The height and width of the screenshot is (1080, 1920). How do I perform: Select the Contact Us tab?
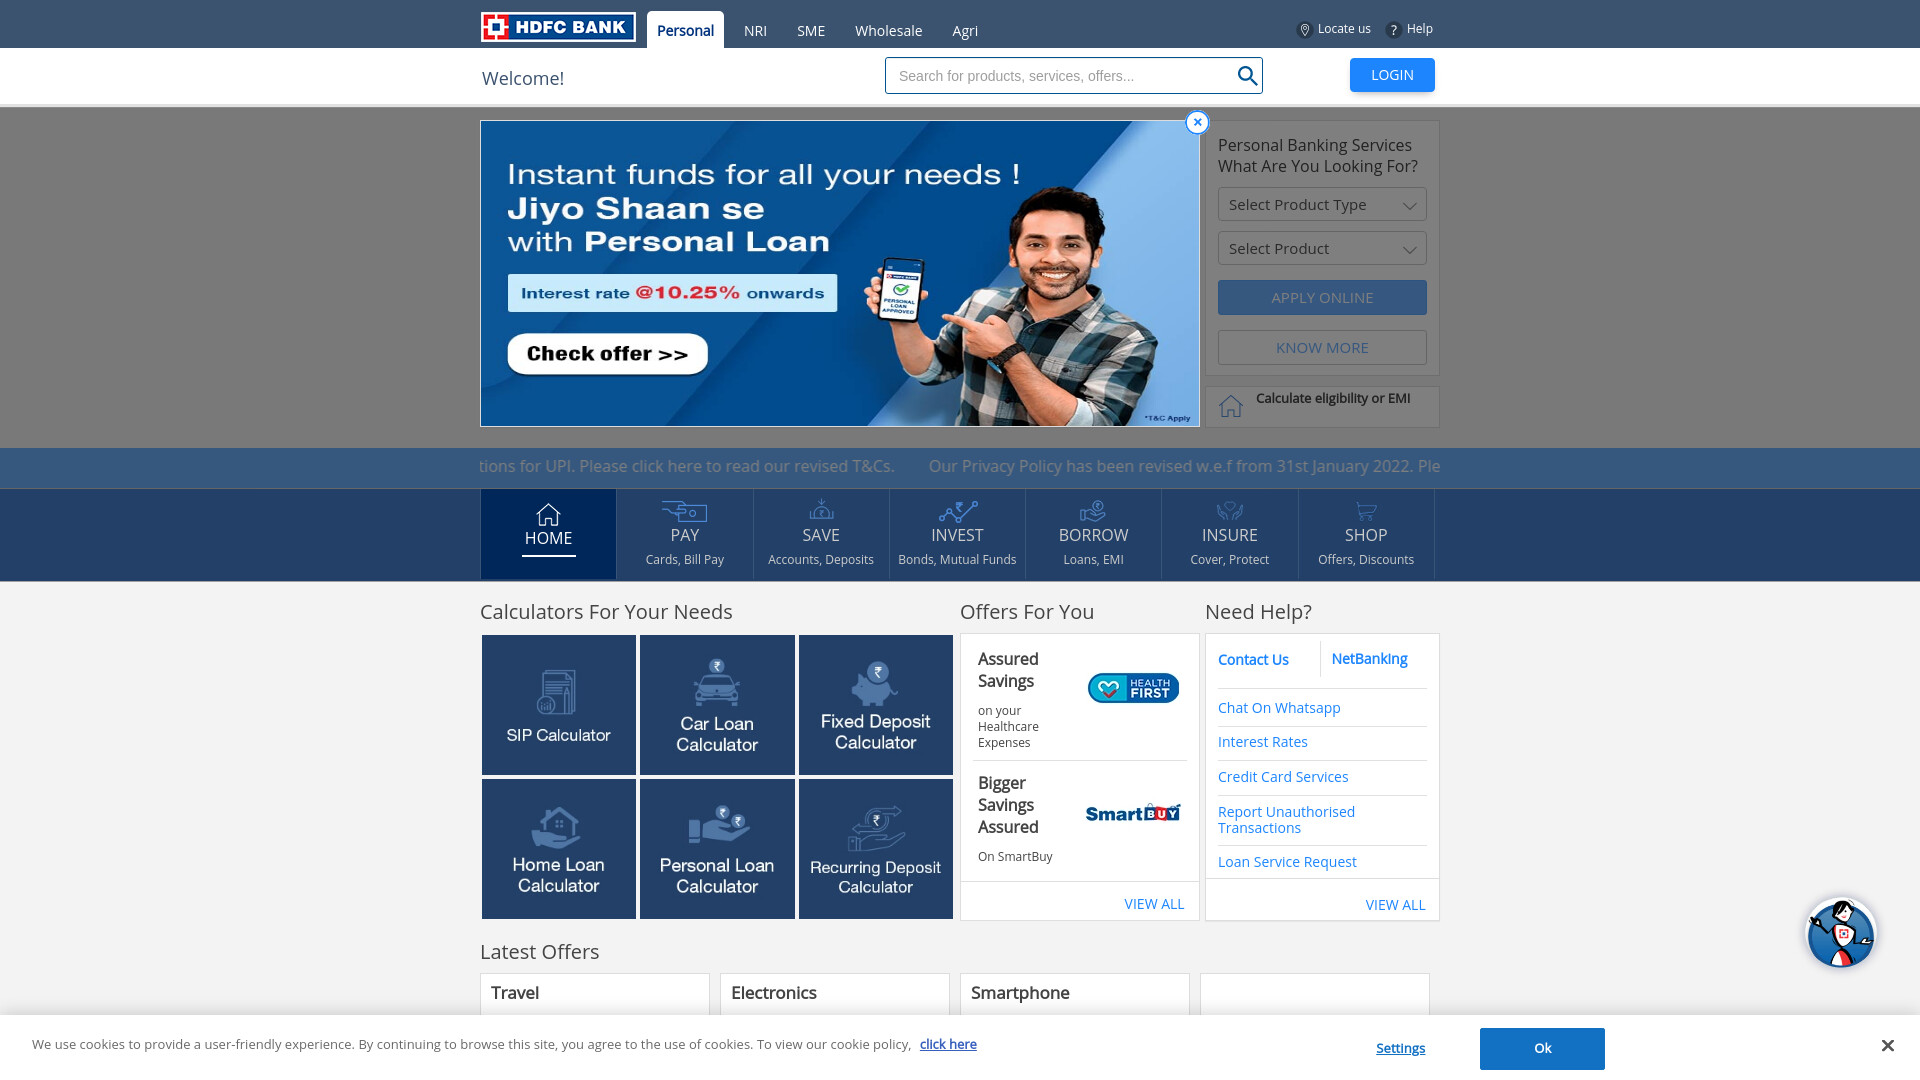point(1253,660)
